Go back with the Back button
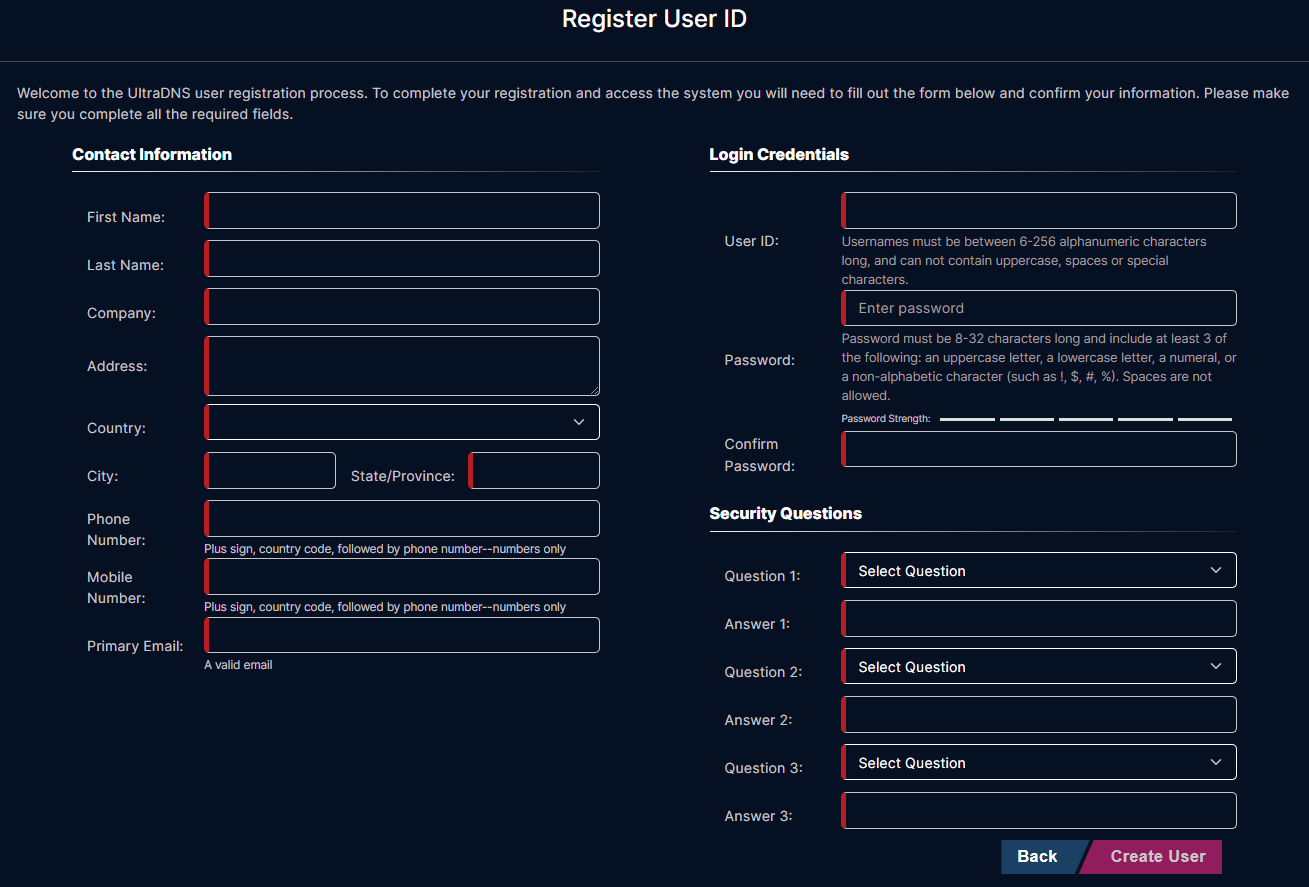Image resolution: width=1309 pixels, height=887 pixels. [x=1040, y=857]
